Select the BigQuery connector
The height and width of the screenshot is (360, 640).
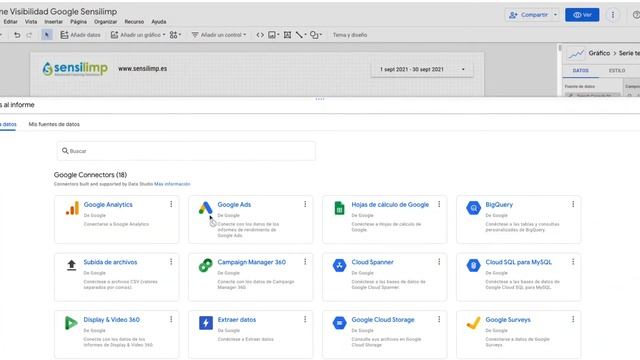[x=518, y=220]
